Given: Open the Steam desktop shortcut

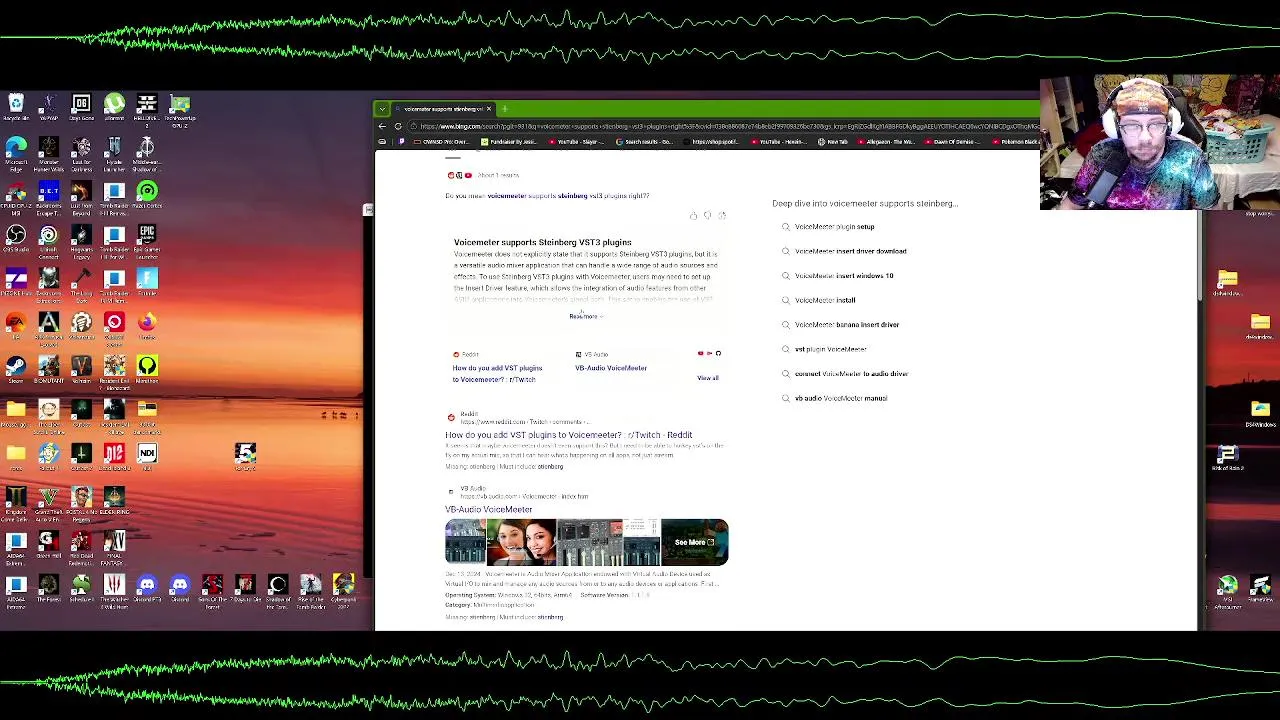Looking at the screenshot, I should click(16, 368).
